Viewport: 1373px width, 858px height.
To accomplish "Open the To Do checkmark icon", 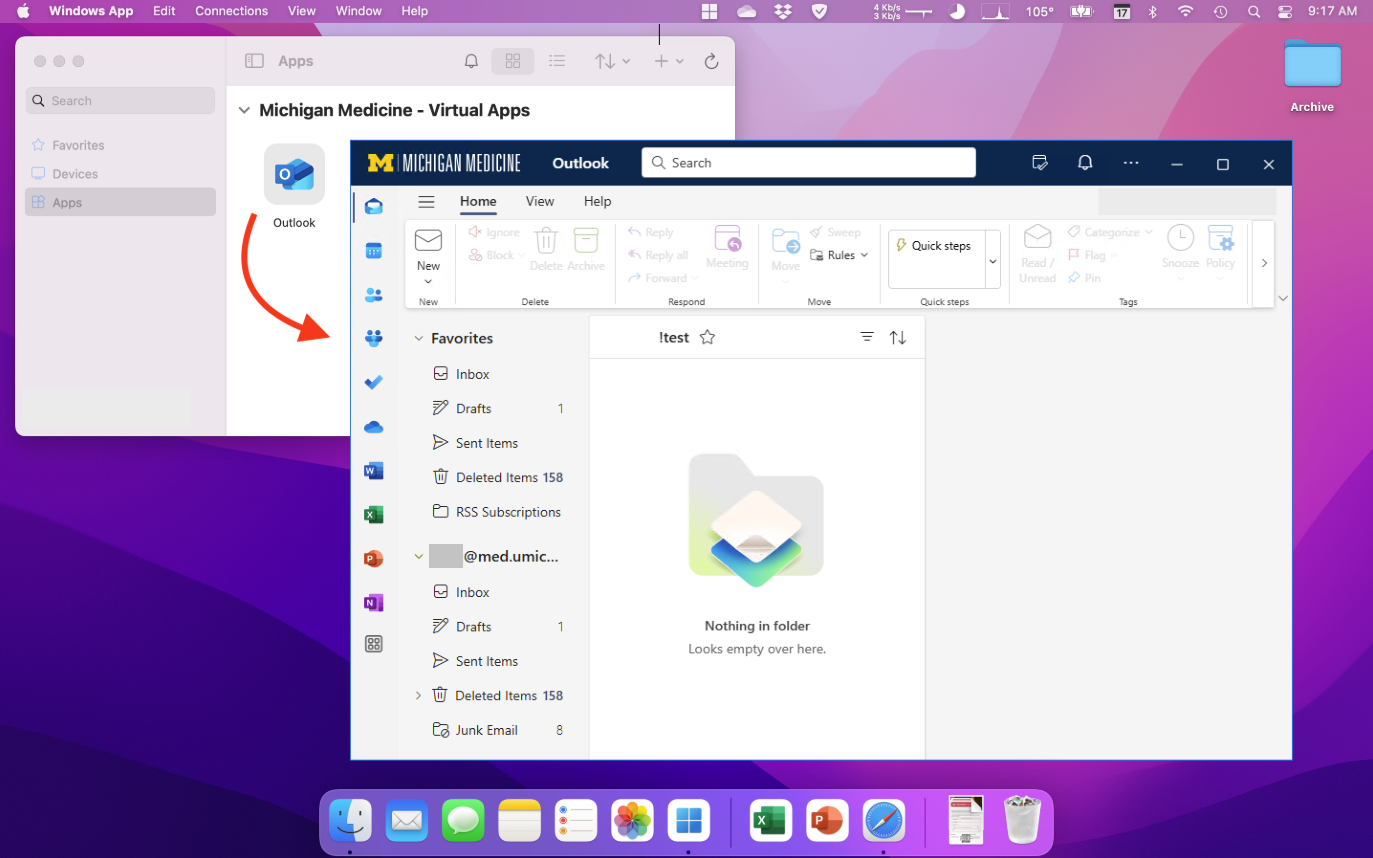I will click(x=374, y=382).
